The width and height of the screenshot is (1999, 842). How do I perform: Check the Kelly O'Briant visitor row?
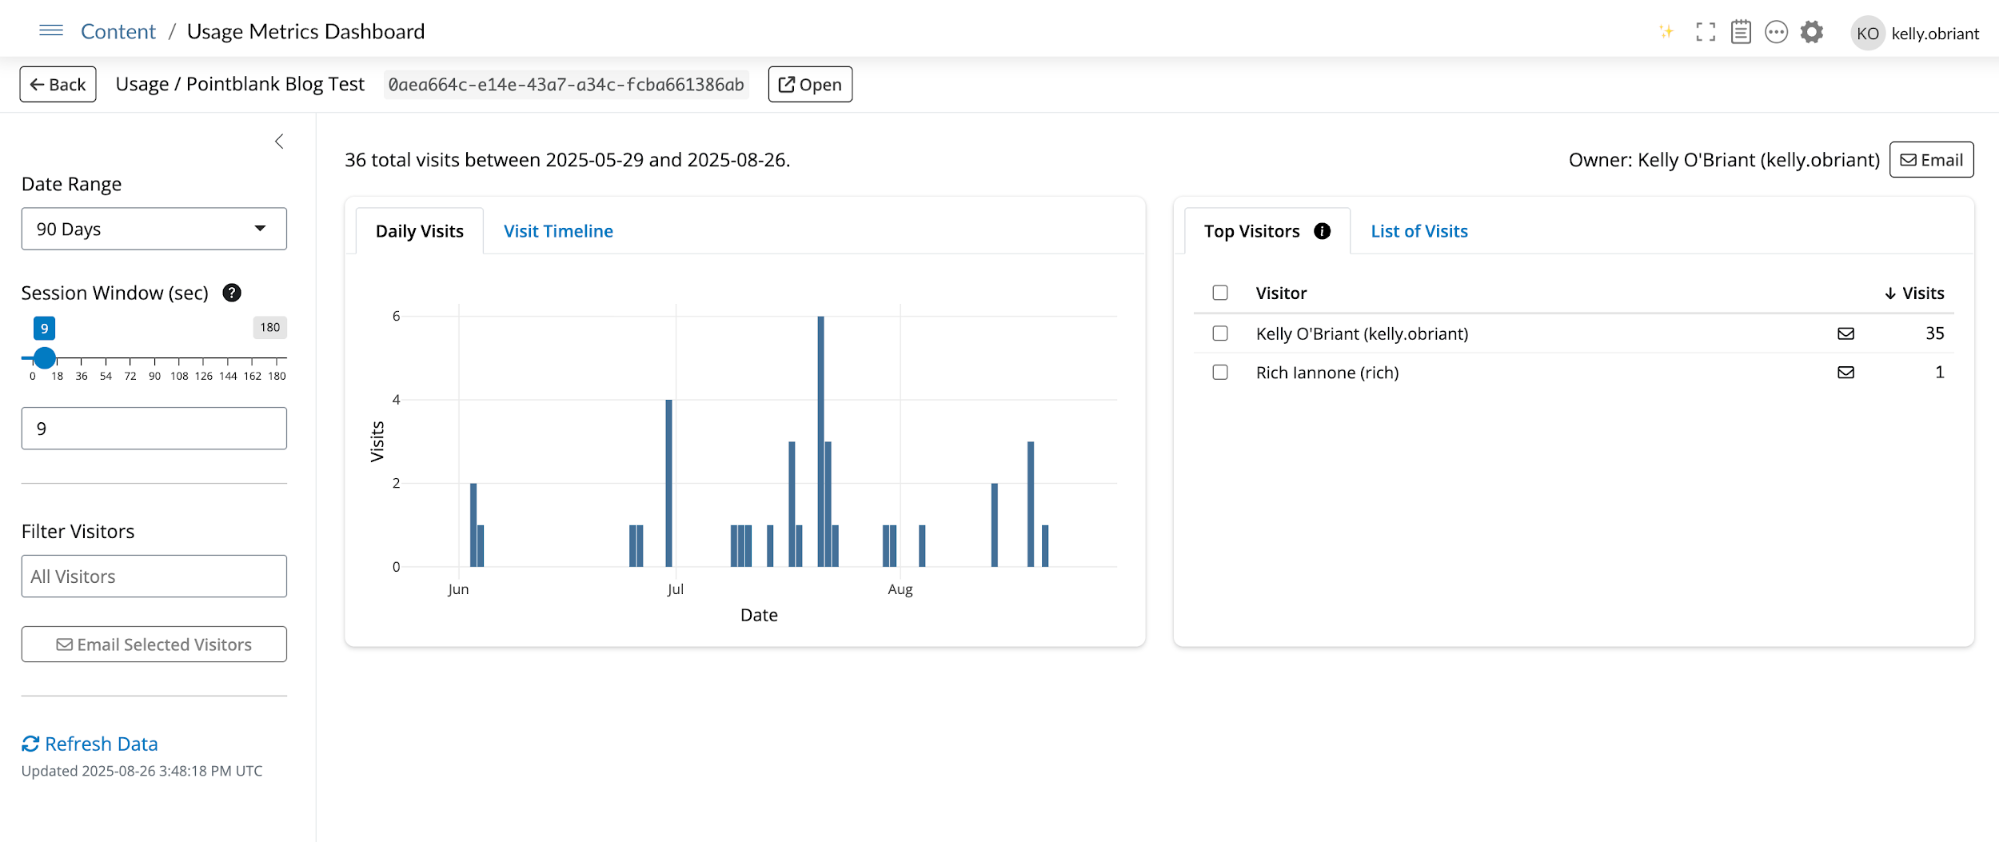click(x=1220, y=334)
